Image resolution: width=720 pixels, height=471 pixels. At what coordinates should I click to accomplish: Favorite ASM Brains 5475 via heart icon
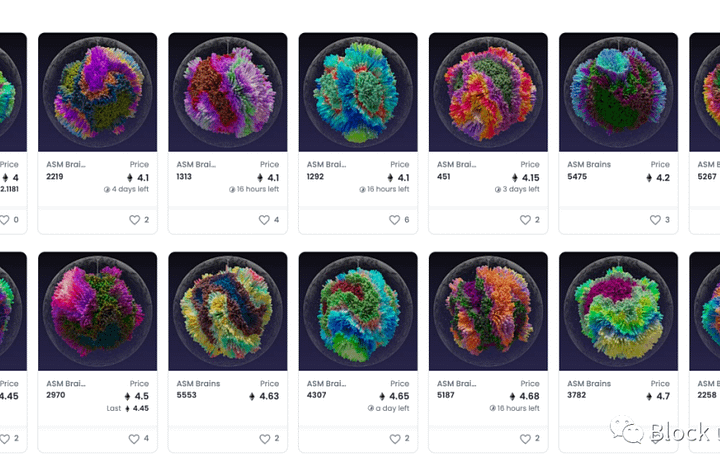click(x=655, y=220)
